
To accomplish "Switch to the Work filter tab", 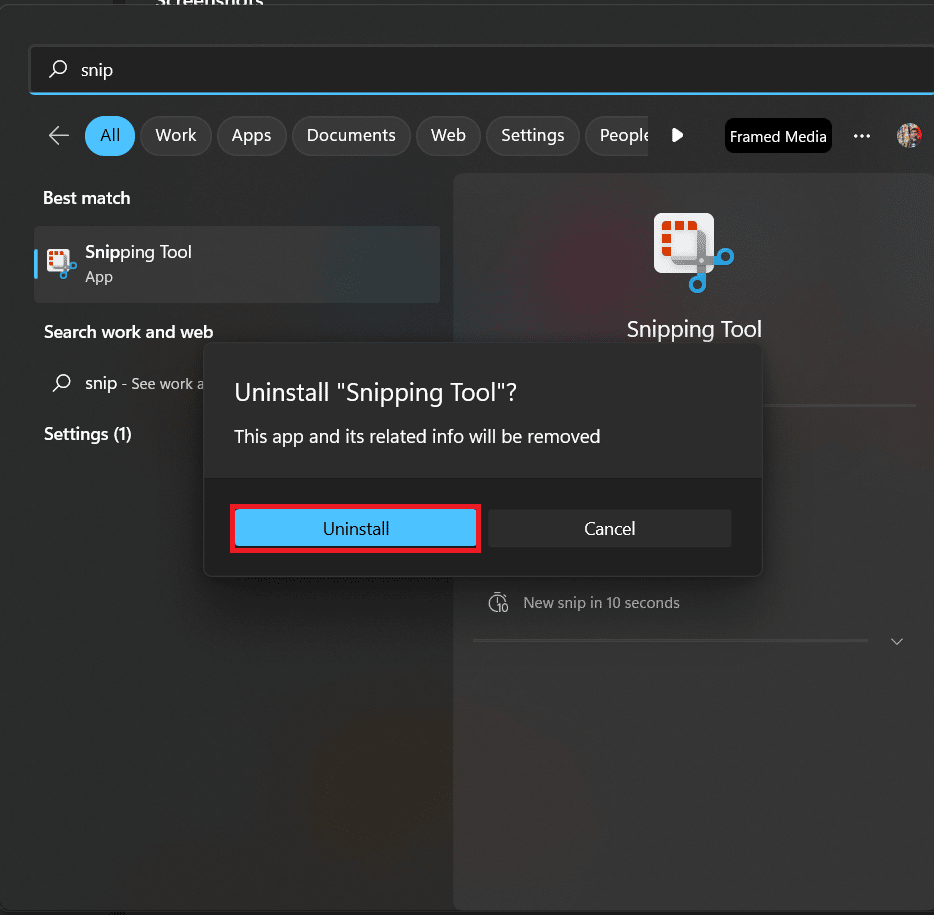I will [x=176, y=136].
